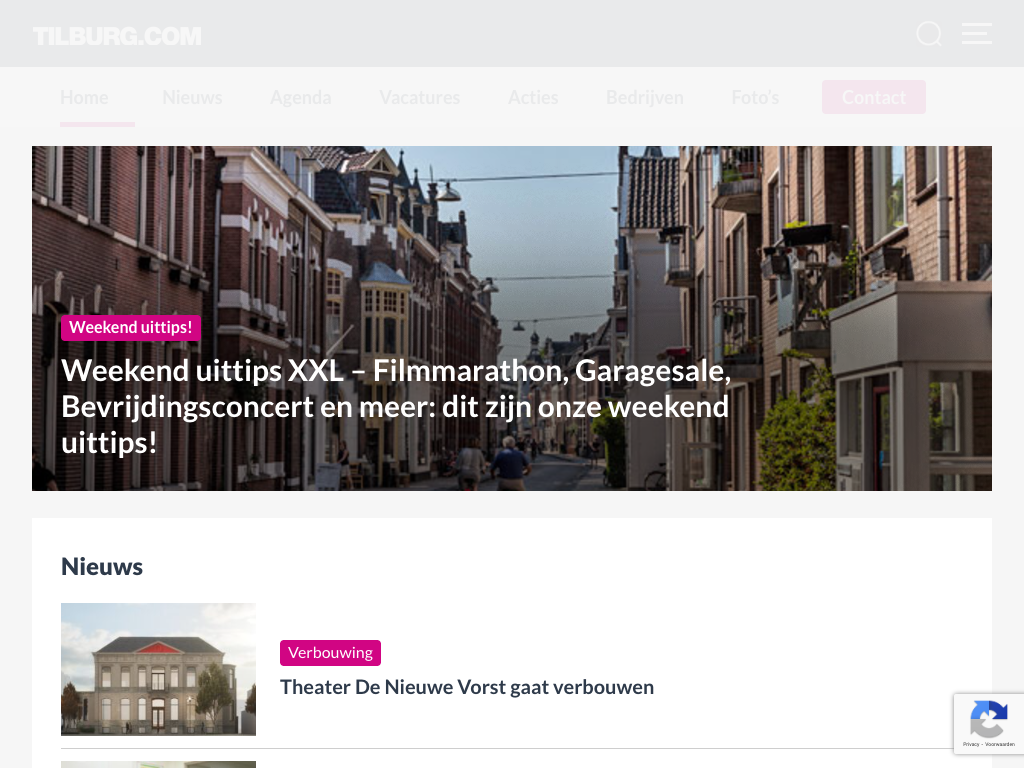The width and height of the screenshot is (1024, 768).
Task: Open the Weekend uittips XXL headline
Action: click(x=396, y=406)
